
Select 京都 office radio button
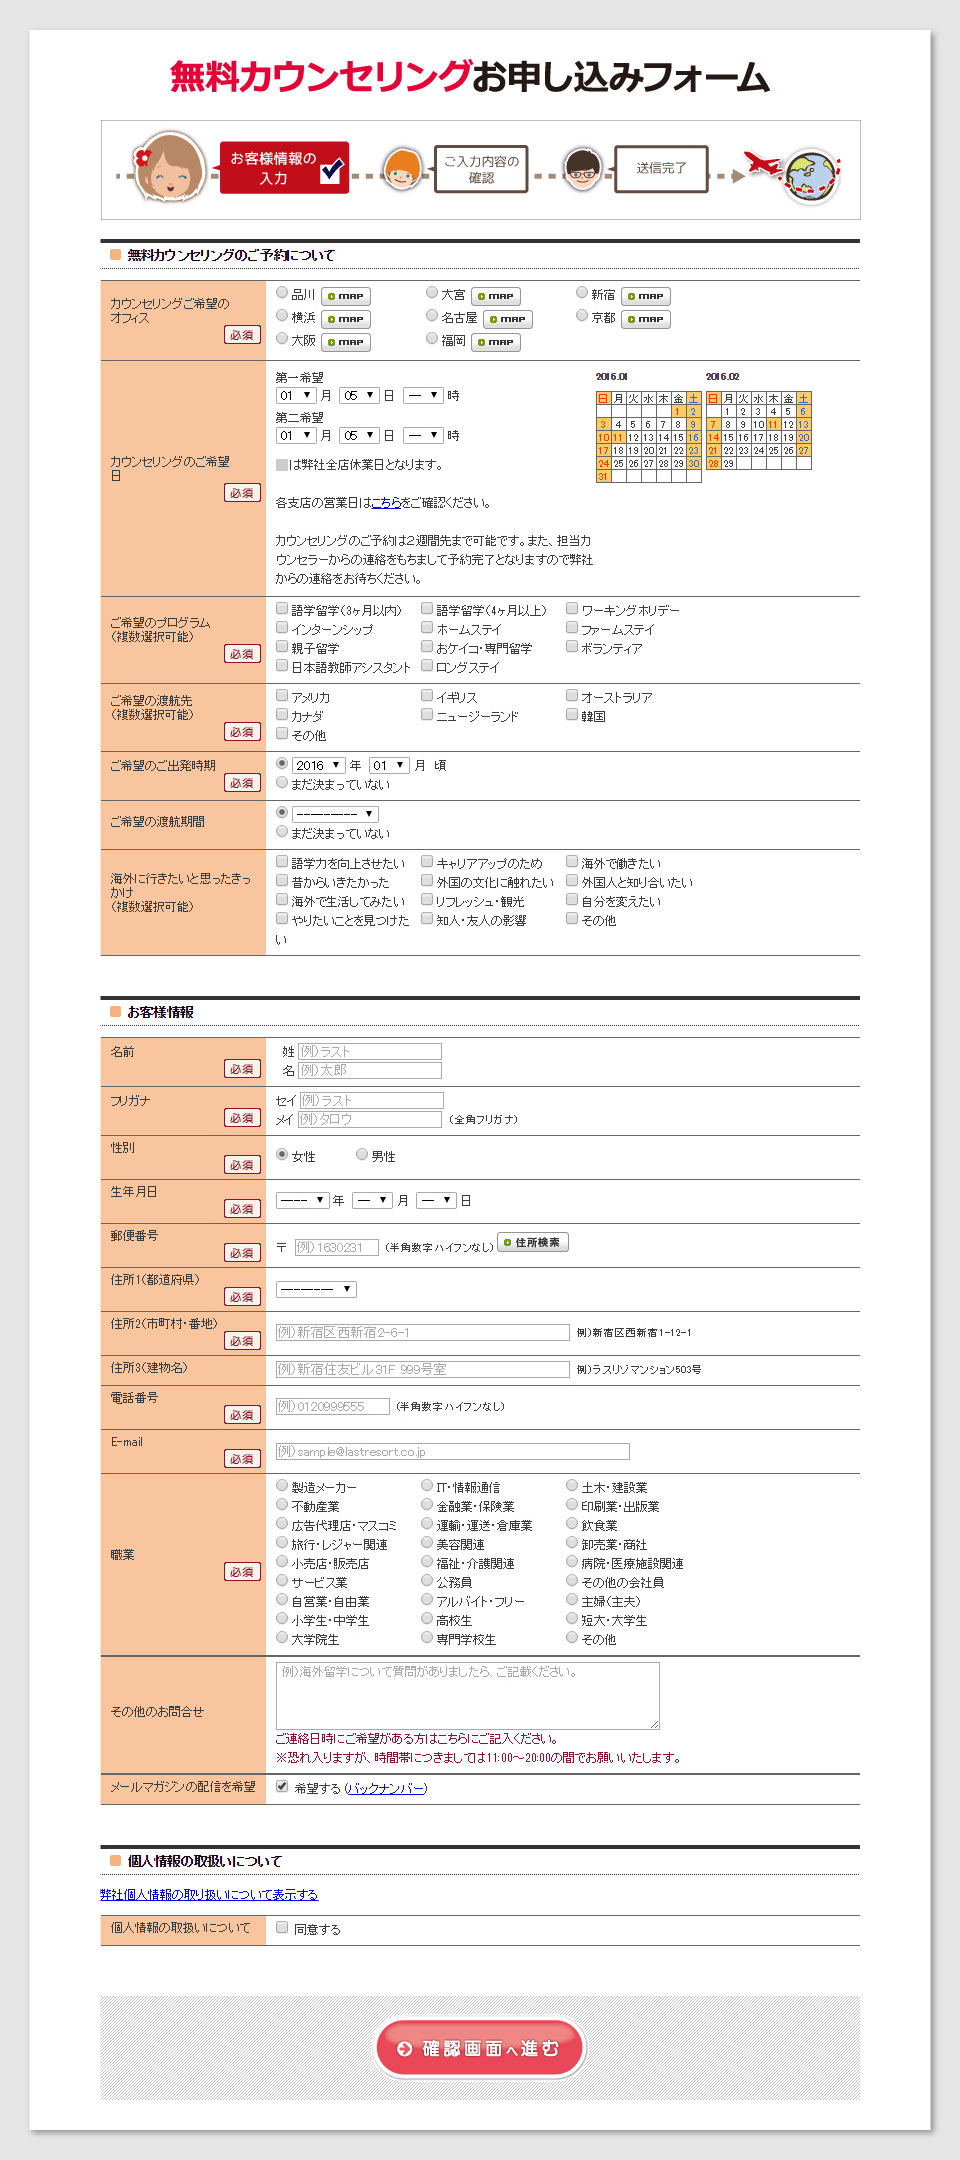(x=582, y=316)
